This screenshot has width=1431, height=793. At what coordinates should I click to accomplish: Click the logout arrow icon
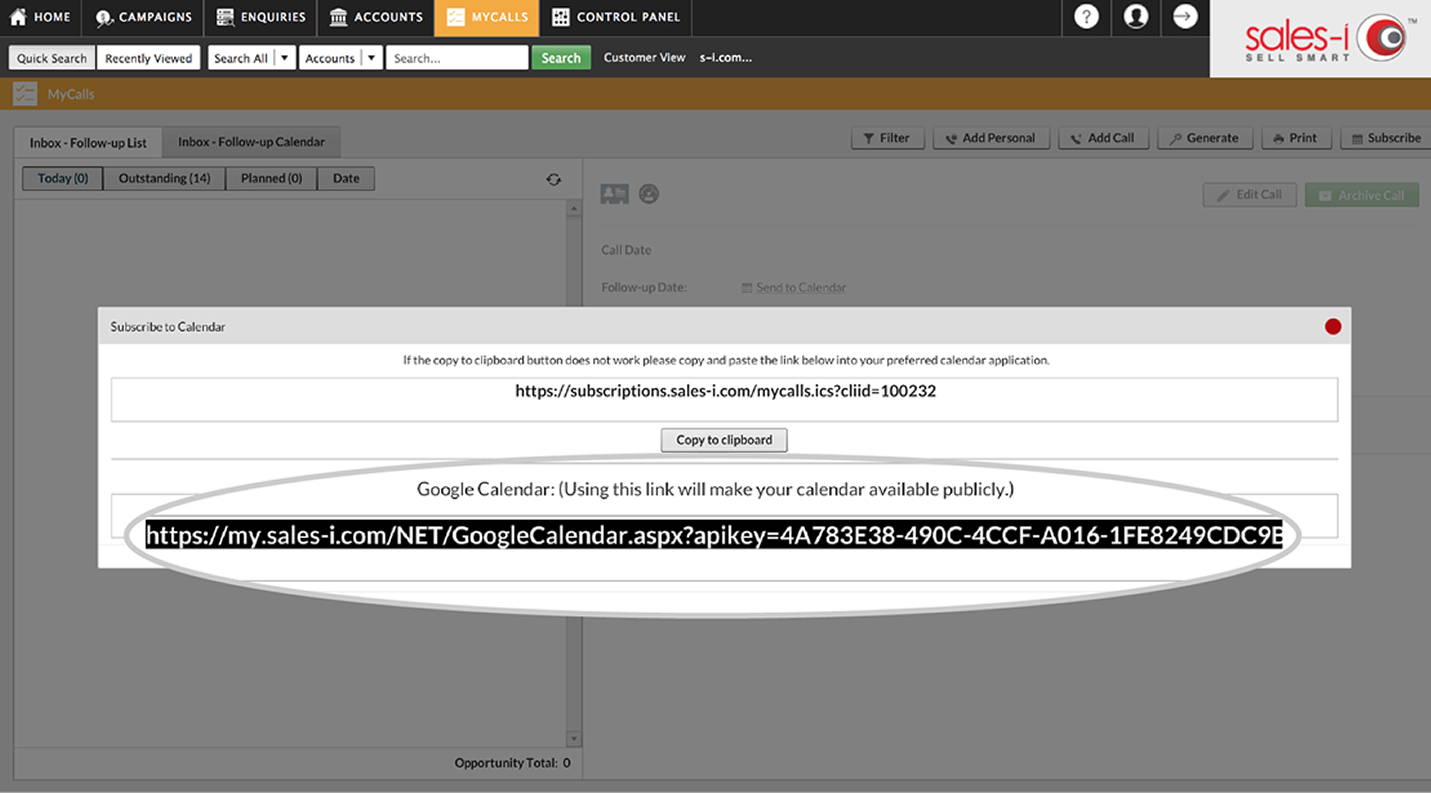tap(1185, 17)
